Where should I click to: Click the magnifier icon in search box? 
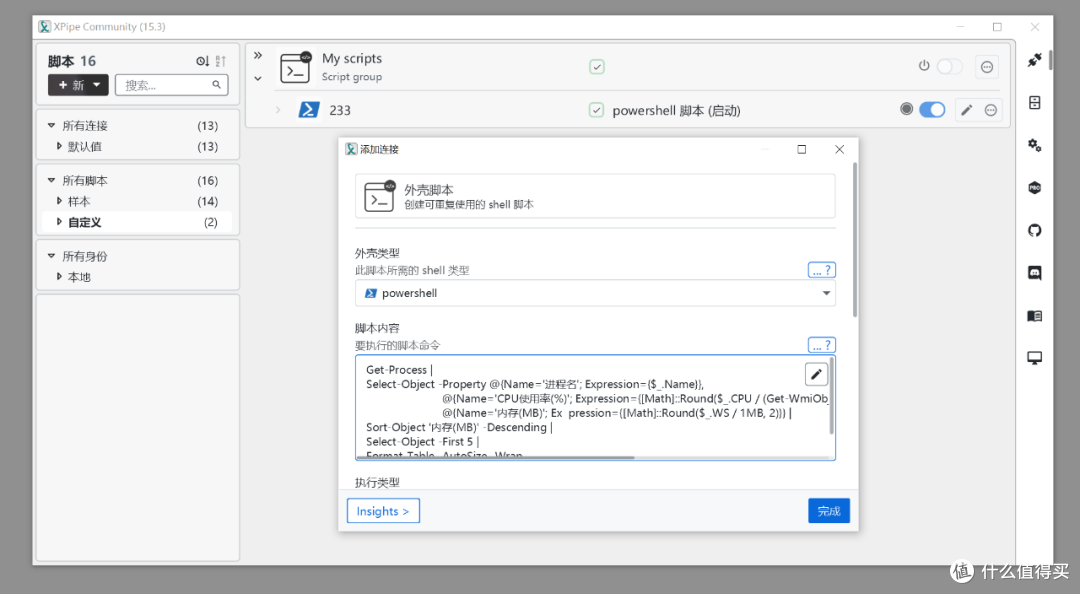216,85
